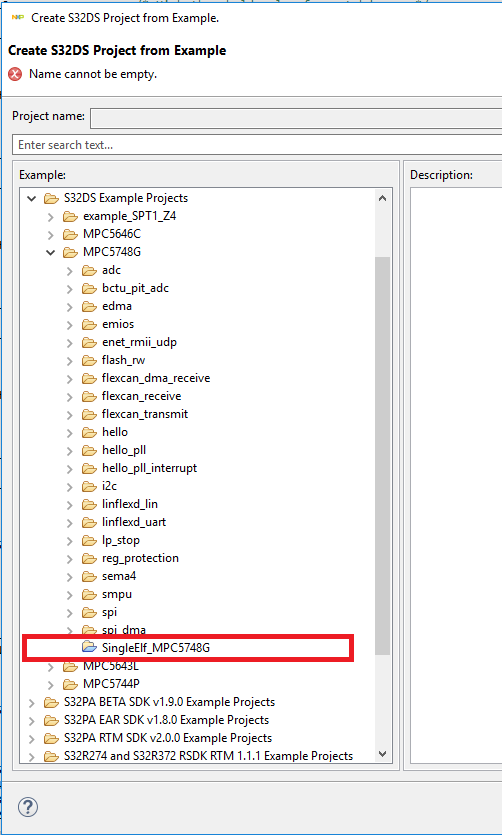Viewport: 502px width, 835px height.
Task: Click the emios folder icon
Action: (x=89, y=324)
